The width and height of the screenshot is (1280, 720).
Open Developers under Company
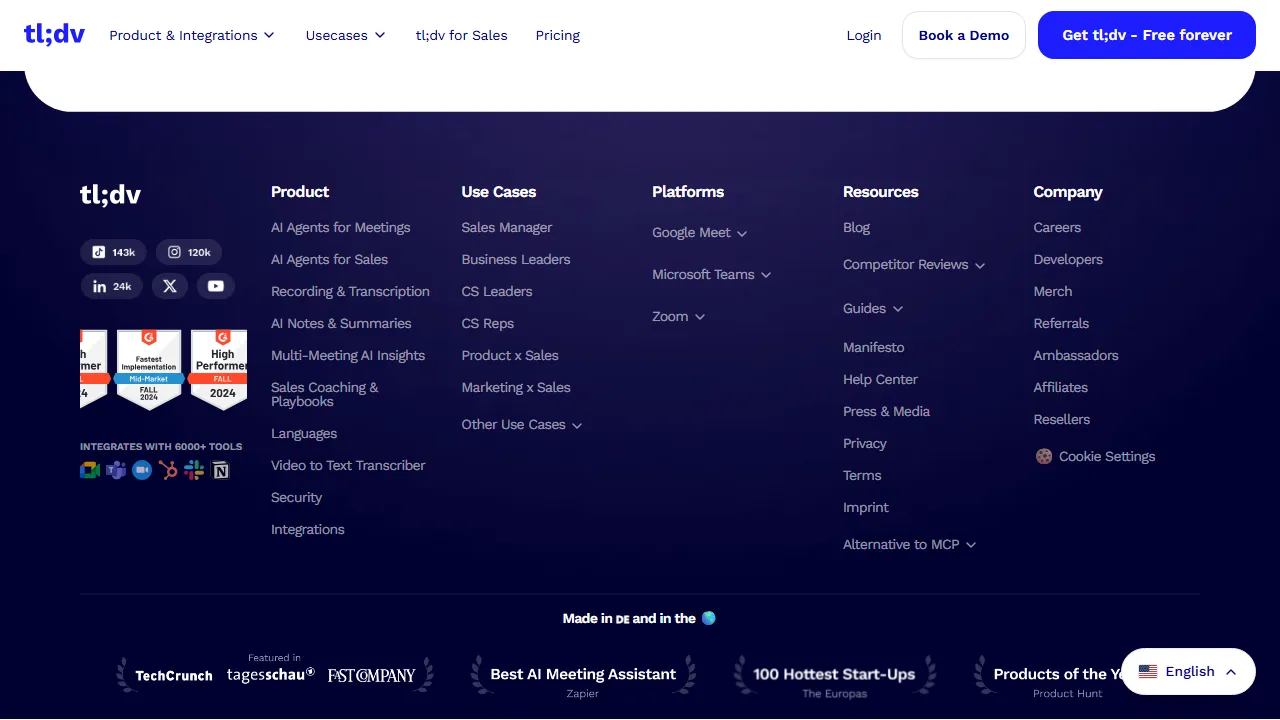click(1068, 259)
